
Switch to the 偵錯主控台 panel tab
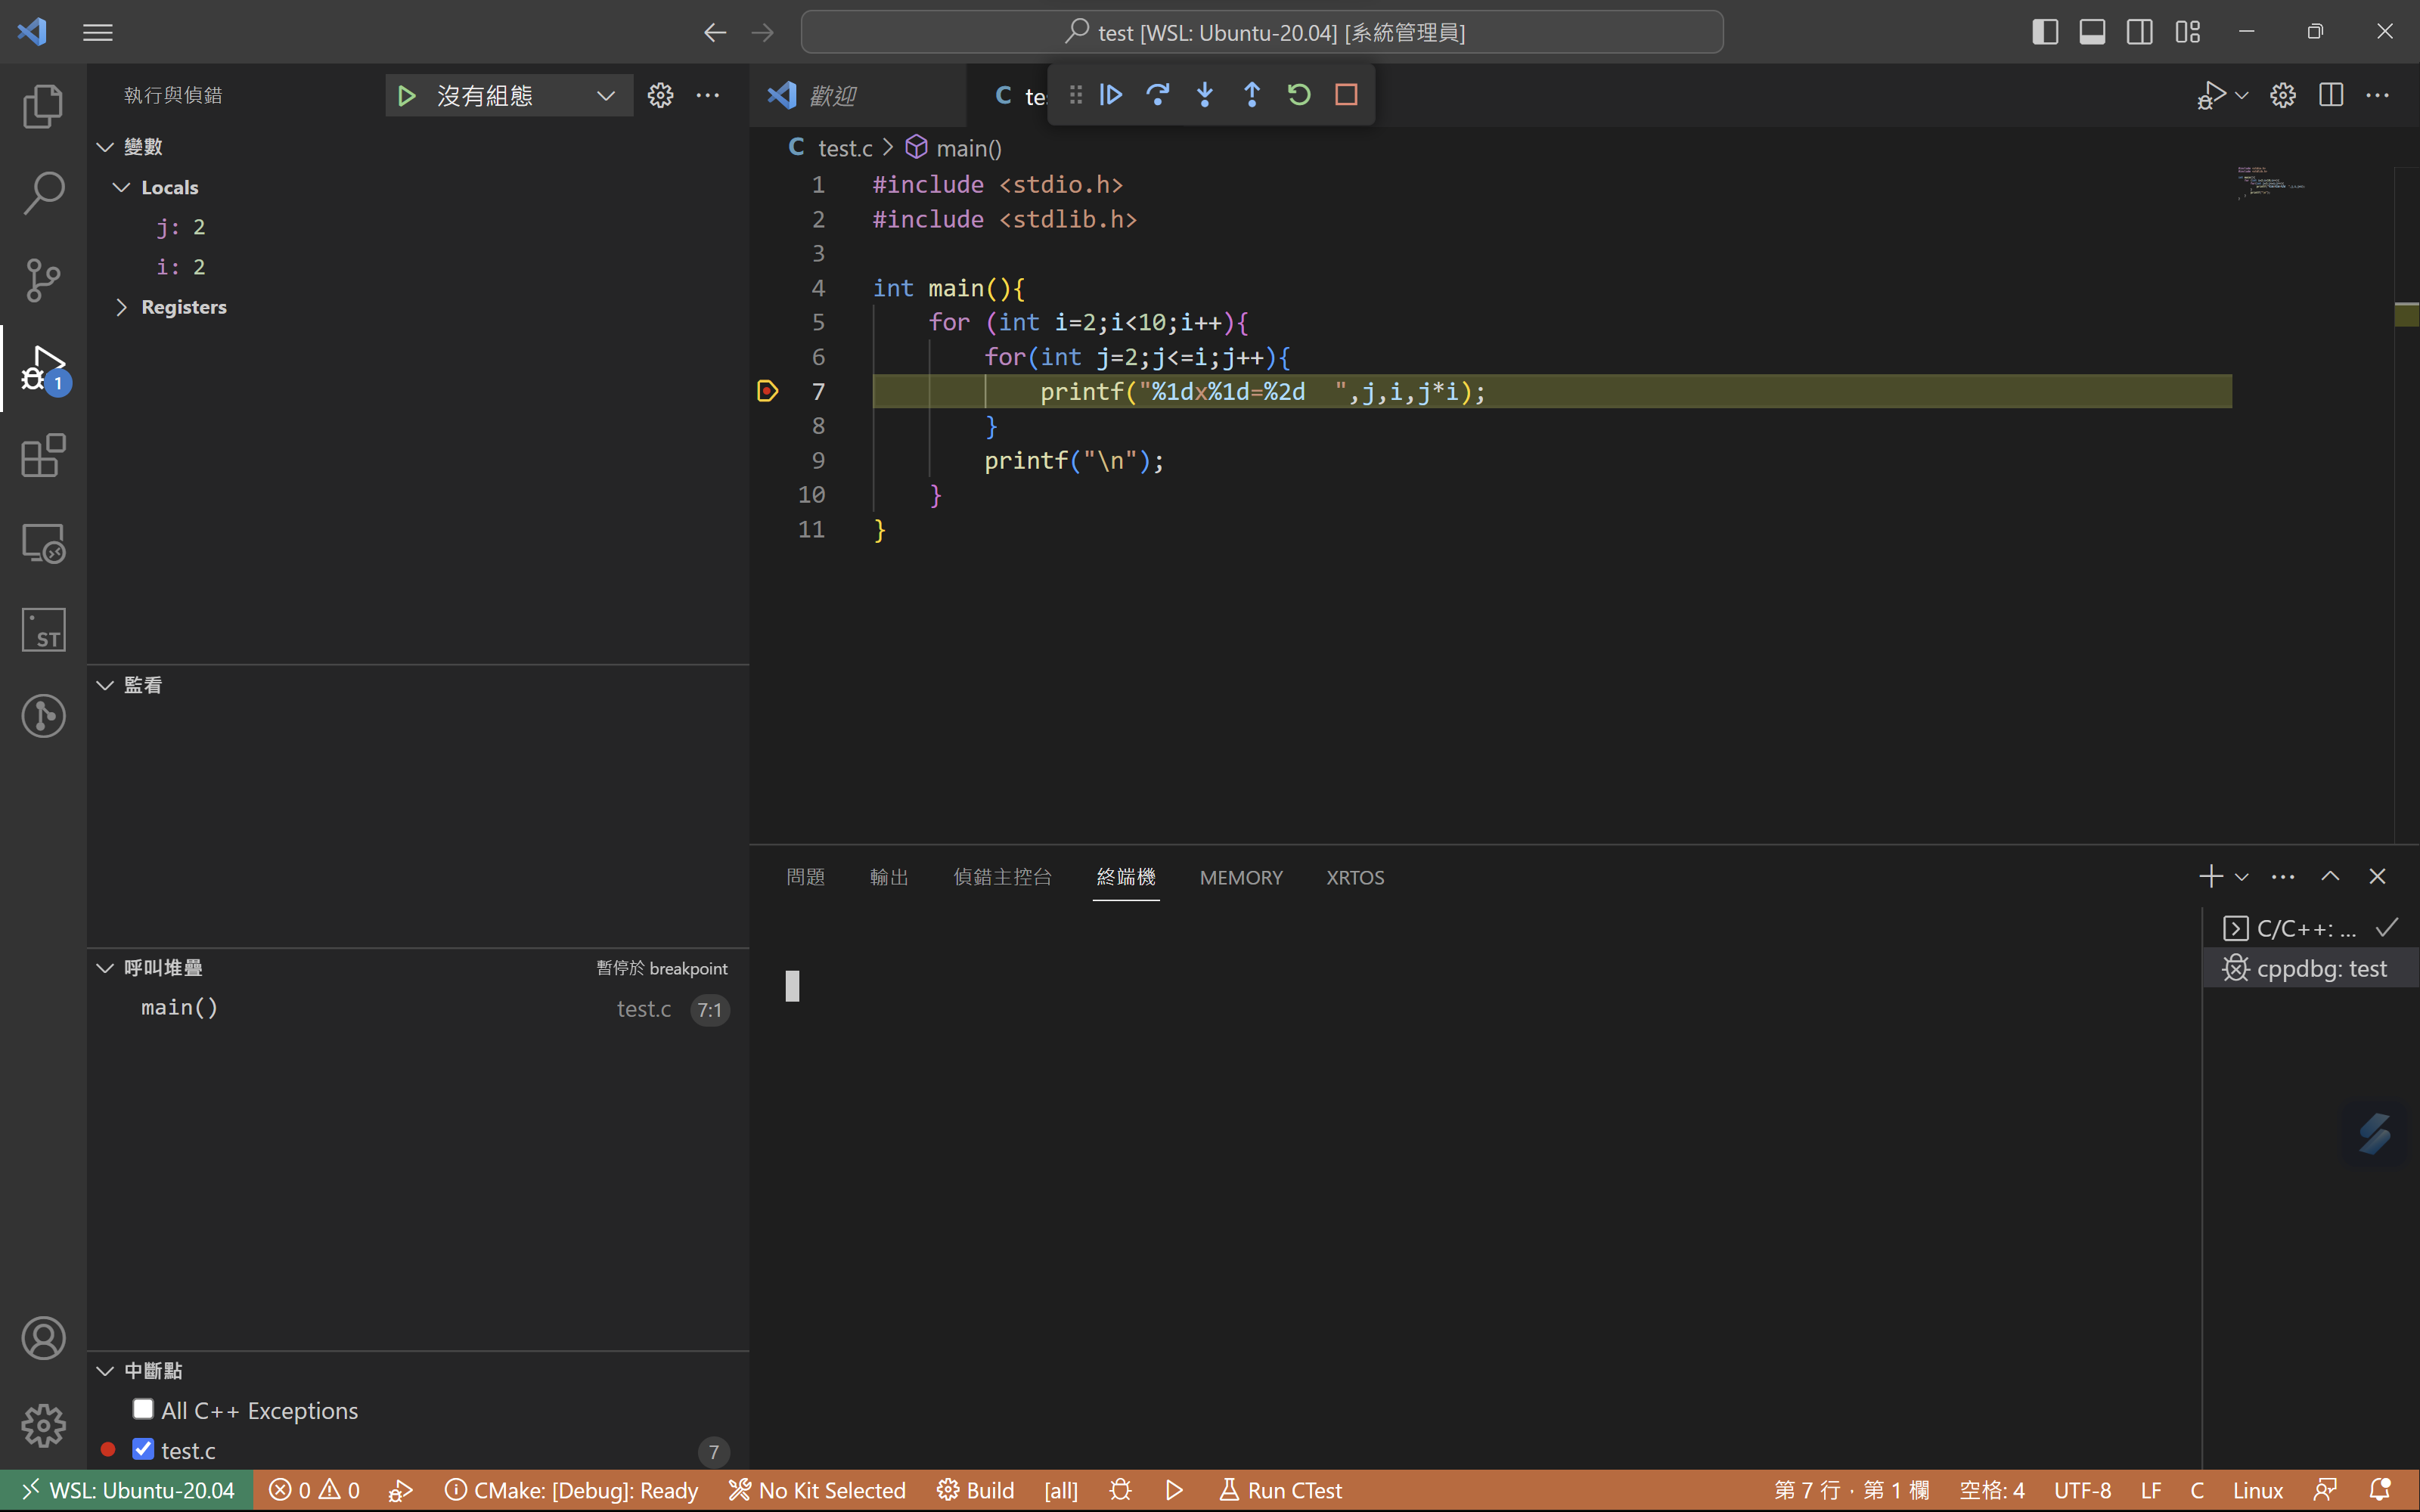[1002, 877]
